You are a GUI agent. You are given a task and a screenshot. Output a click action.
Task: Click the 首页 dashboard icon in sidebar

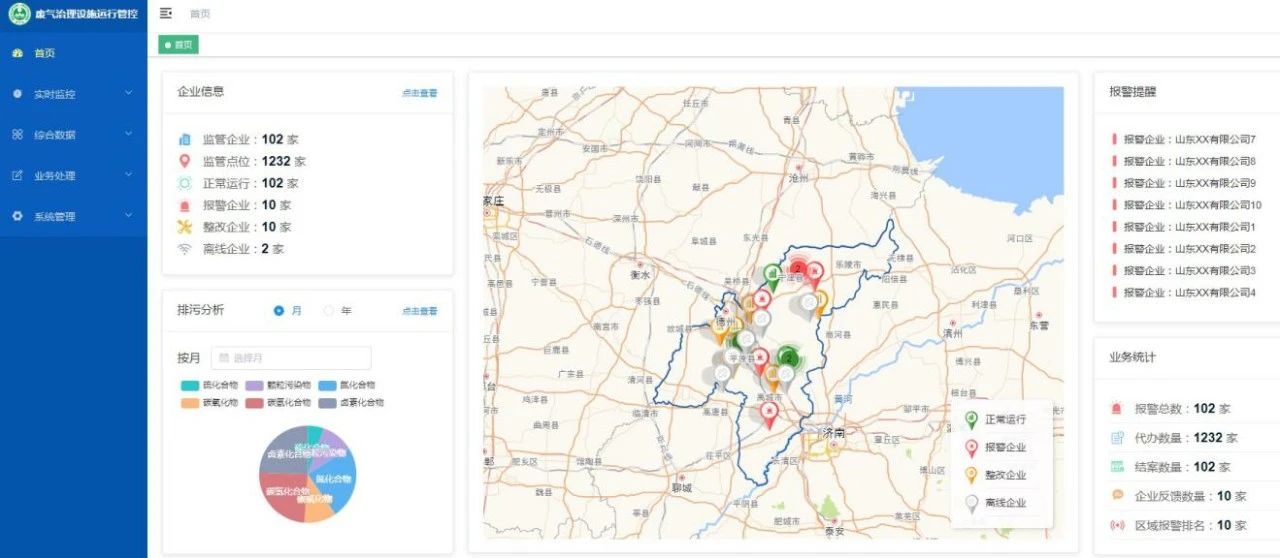pyautogui.click(x=17, y=53)
